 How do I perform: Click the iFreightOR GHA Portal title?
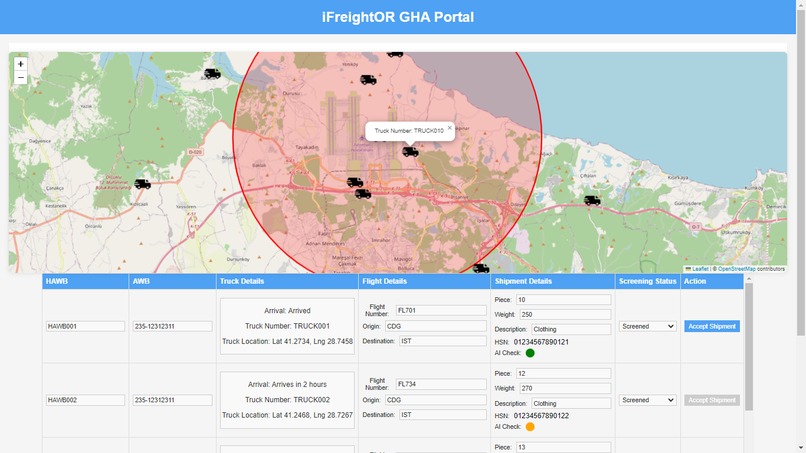point(398,17)
